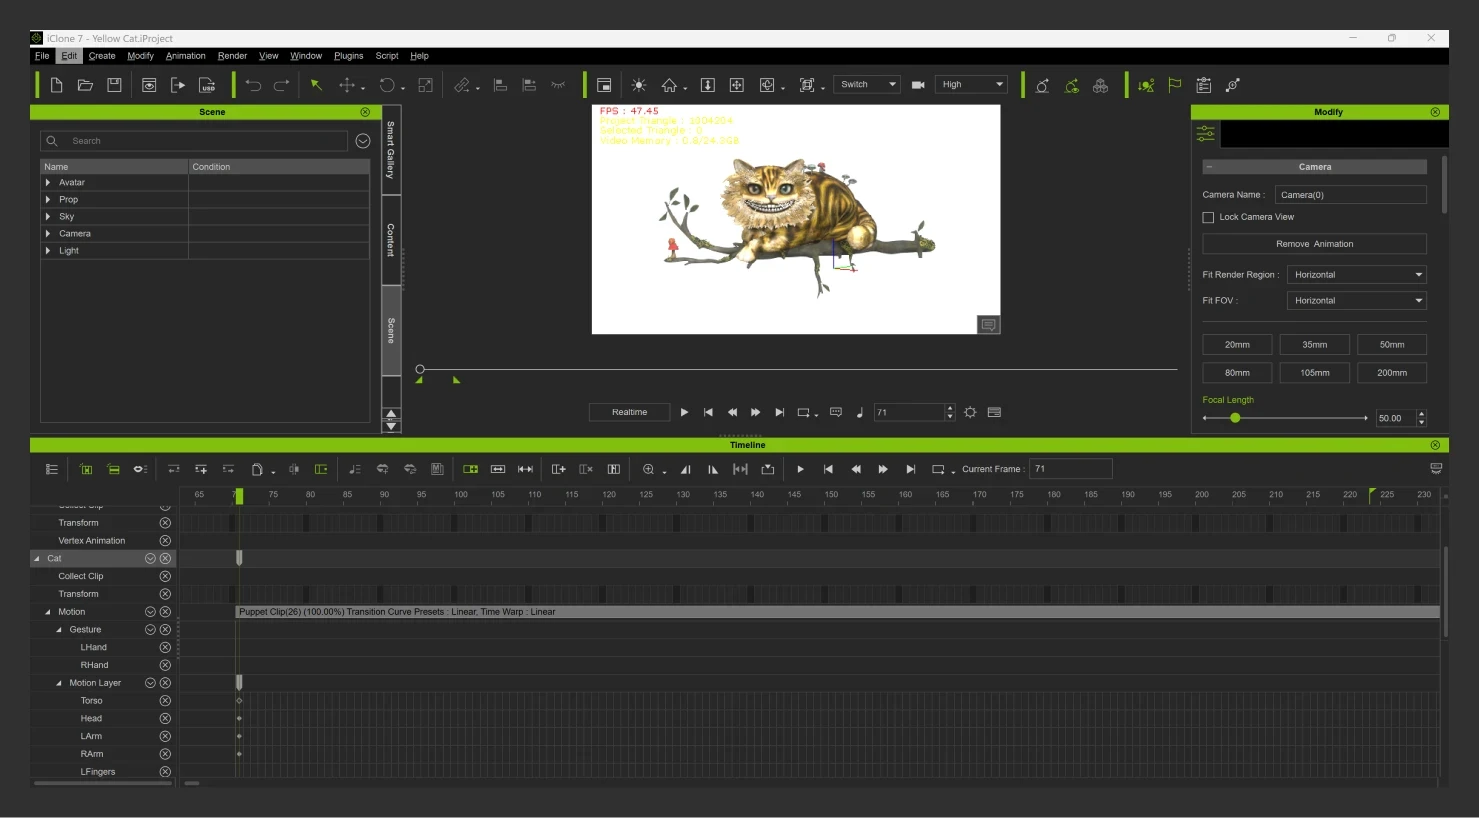Open the File menu

[x=42, y=56]
